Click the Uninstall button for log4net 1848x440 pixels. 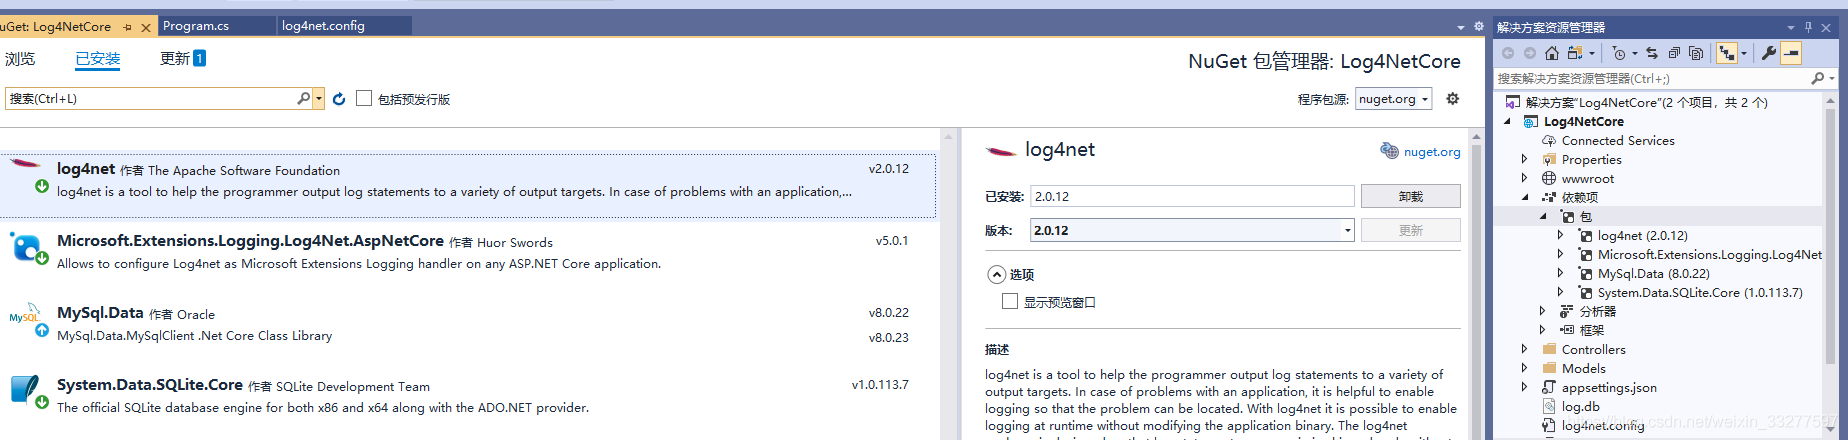click(x=1410, y=196)
